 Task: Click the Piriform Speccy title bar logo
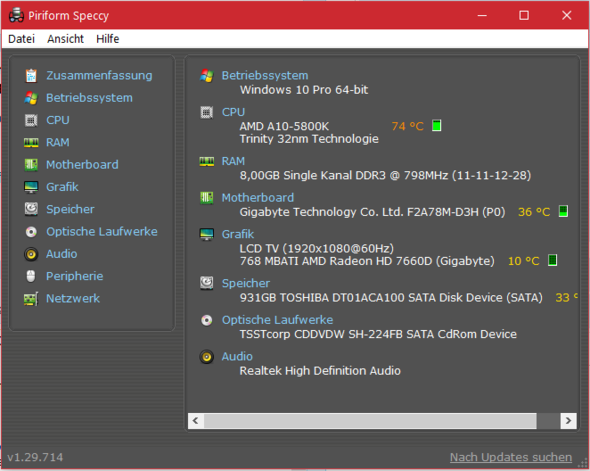coord(16,15)
